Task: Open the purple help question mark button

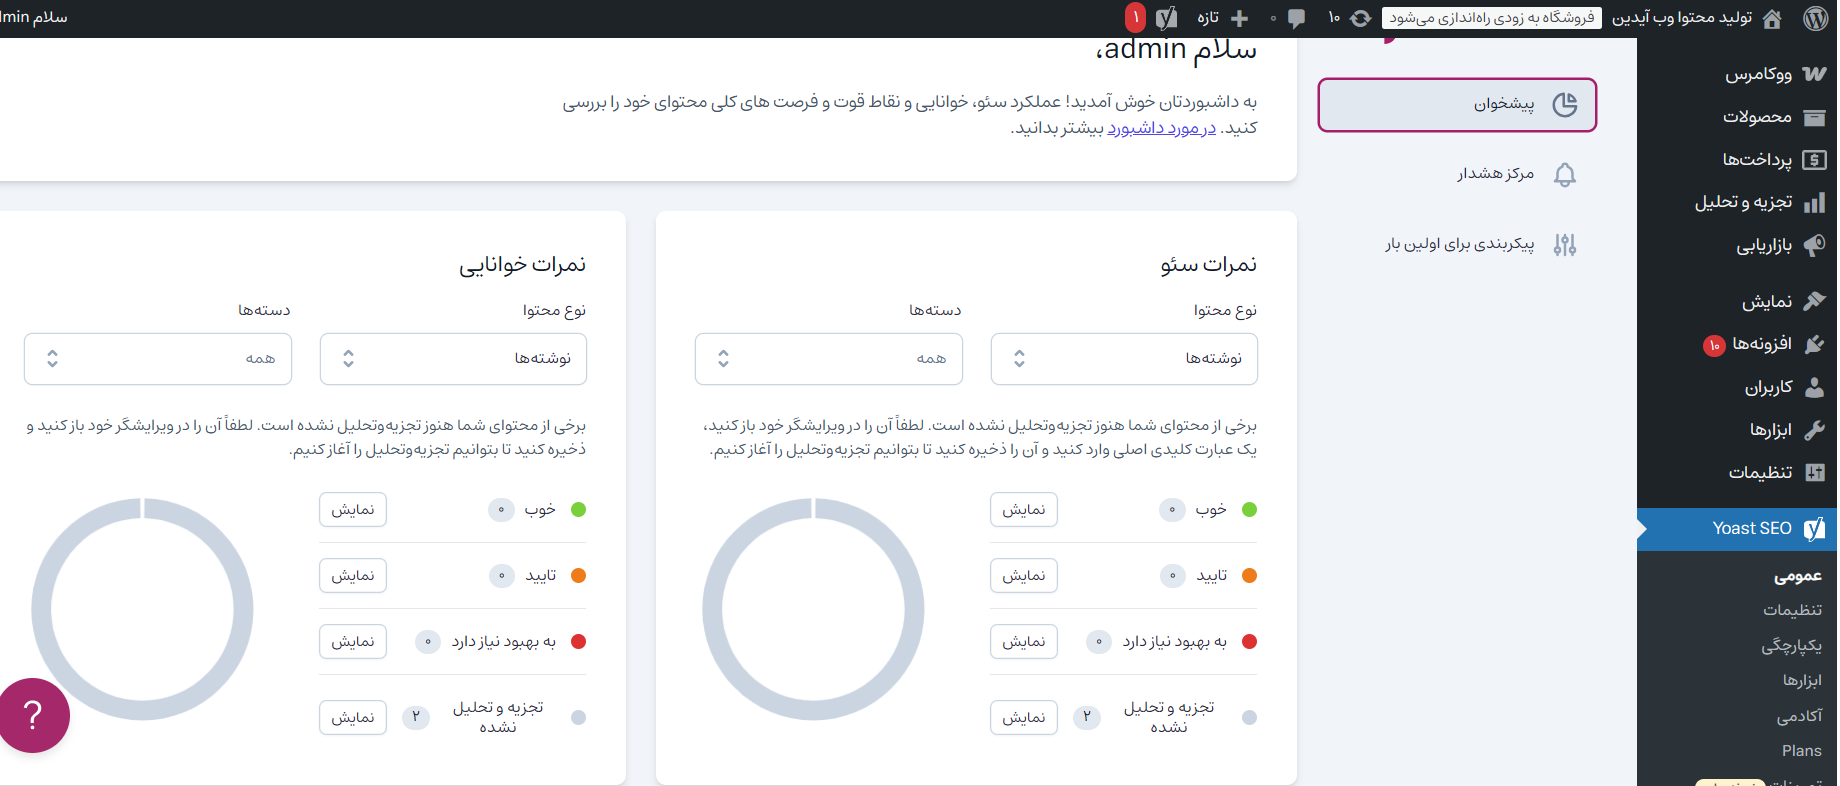Action: [33, 715]
